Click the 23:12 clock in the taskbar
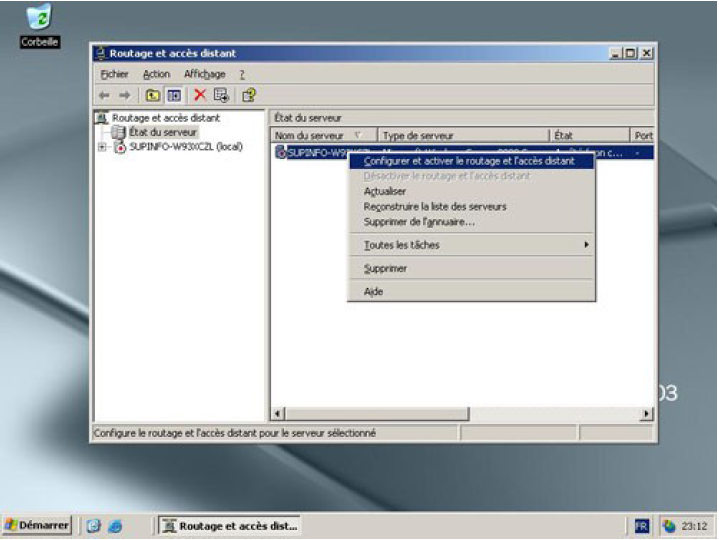Image resolution: width=719 pixels, height=540 pixels. point(694,526)
